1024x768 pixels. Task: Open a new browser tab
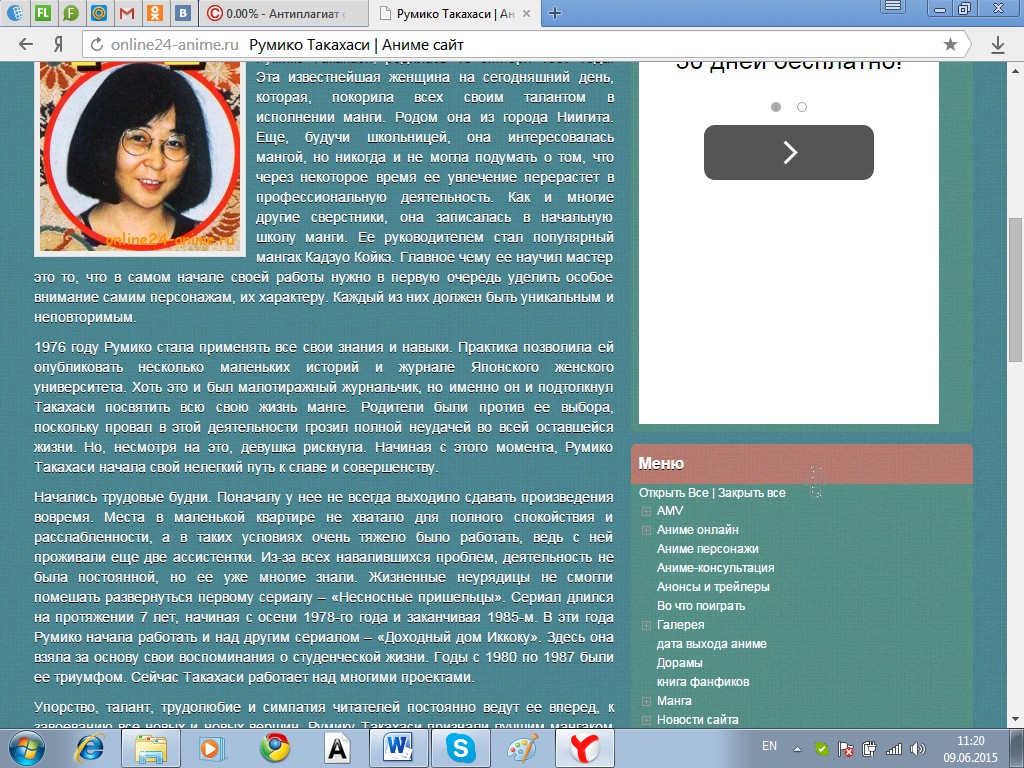(554, 13)
